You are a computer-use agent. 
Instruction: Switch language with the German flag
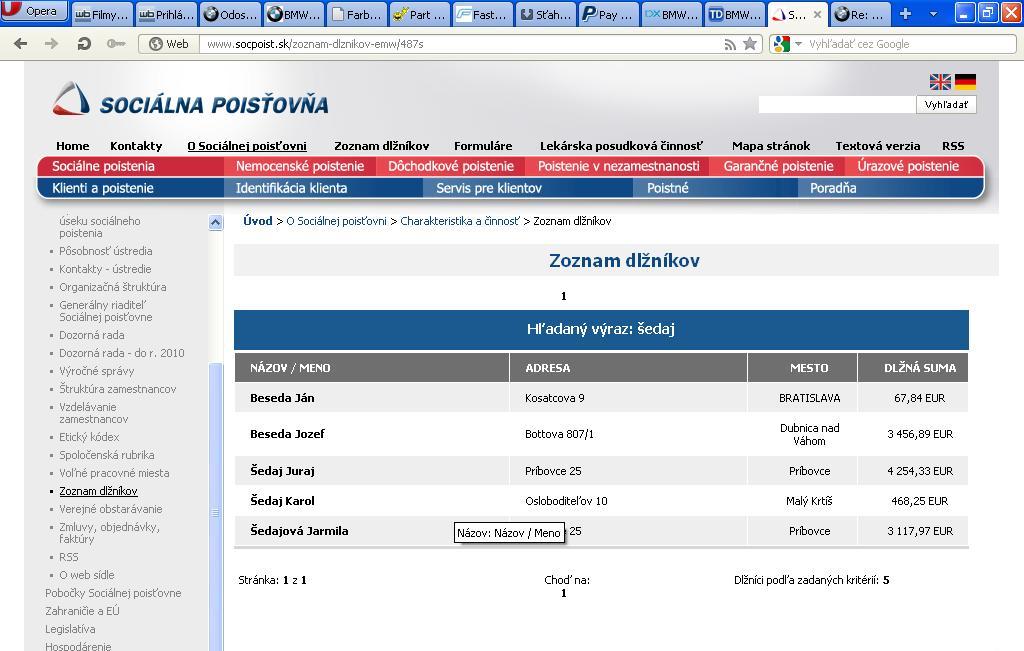tap(965, 82)
